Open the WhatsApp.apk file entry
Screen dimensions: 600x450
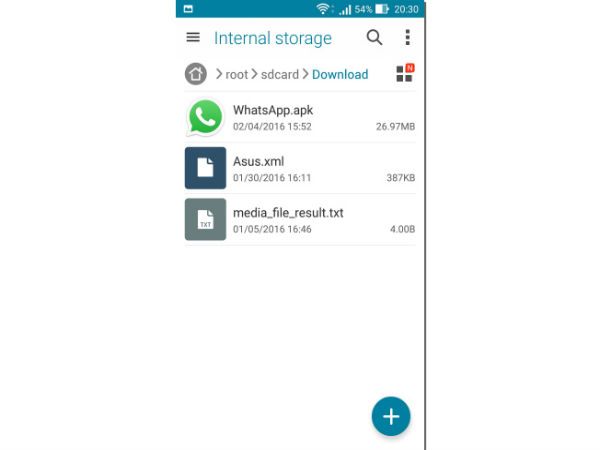click(x=300, y=117)
